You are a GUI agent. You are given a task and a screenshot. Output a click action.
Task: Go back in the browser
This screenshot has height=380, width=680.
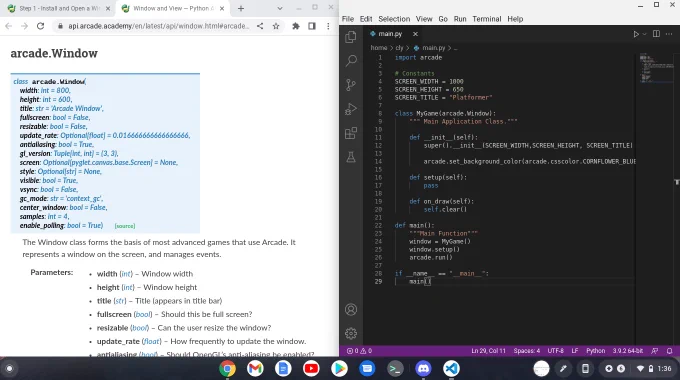point(9,26)
